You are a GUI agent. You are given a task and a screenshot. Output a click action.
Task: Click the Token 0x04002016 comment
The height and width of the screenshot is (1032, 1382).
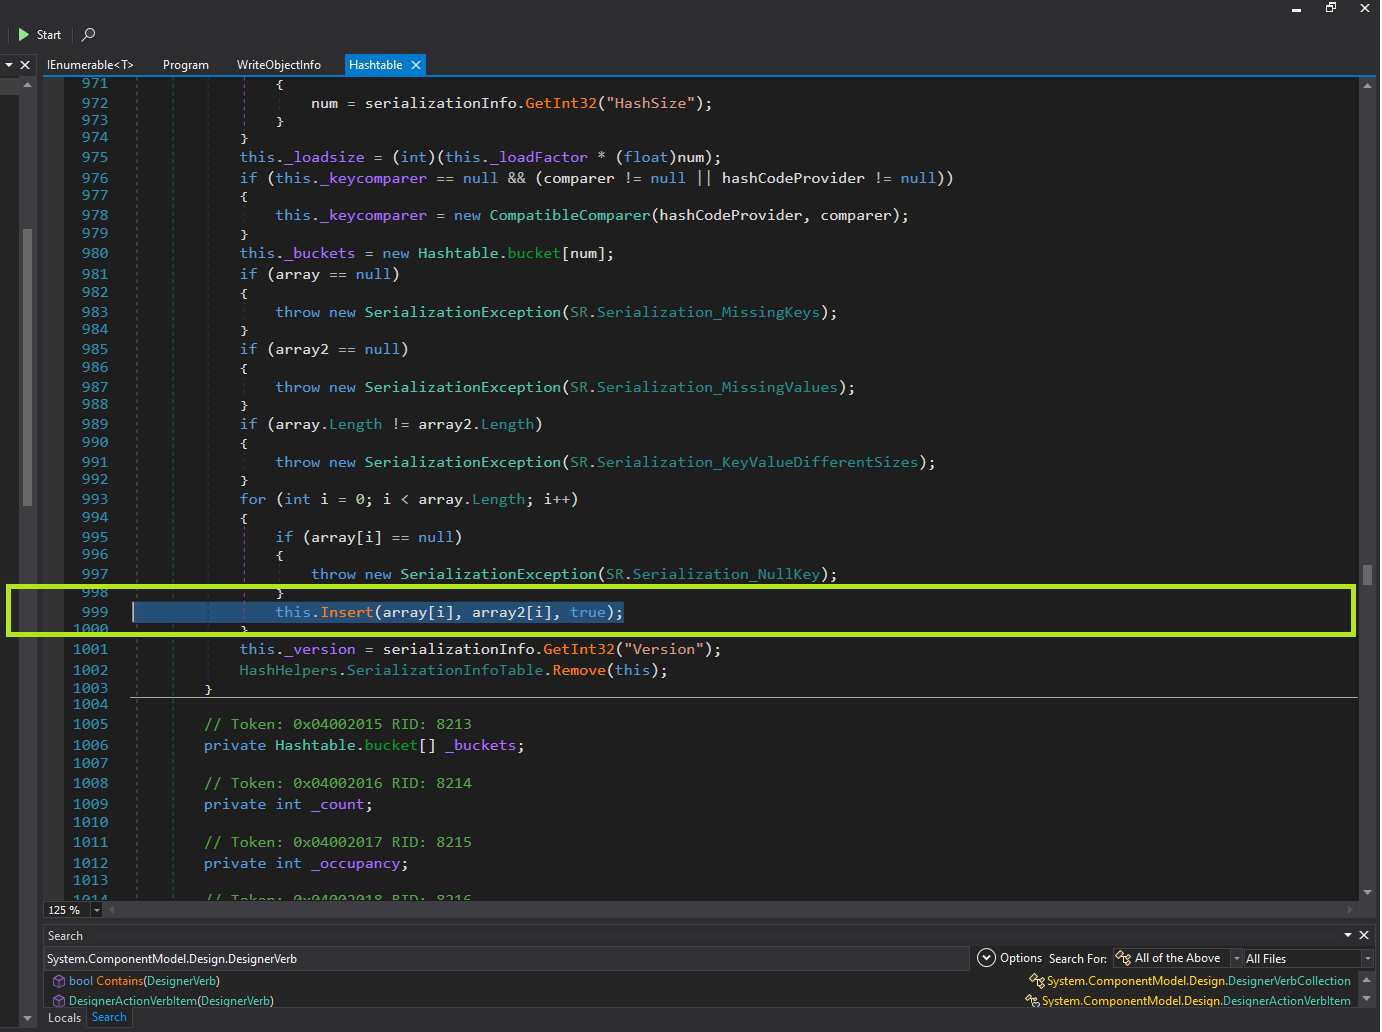click(338, 783)
